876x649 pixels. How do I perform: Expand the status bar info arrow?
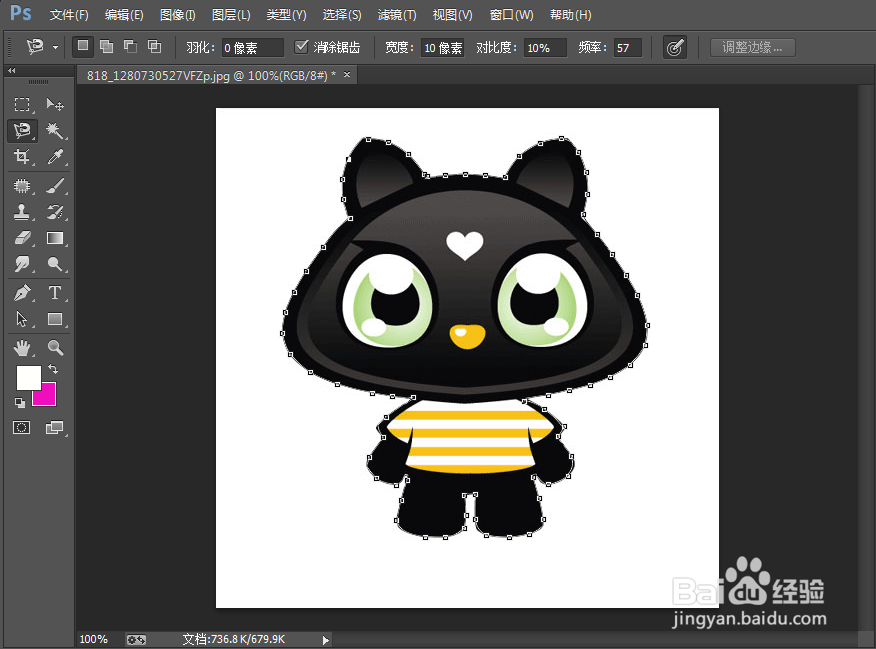click(326, 640)
